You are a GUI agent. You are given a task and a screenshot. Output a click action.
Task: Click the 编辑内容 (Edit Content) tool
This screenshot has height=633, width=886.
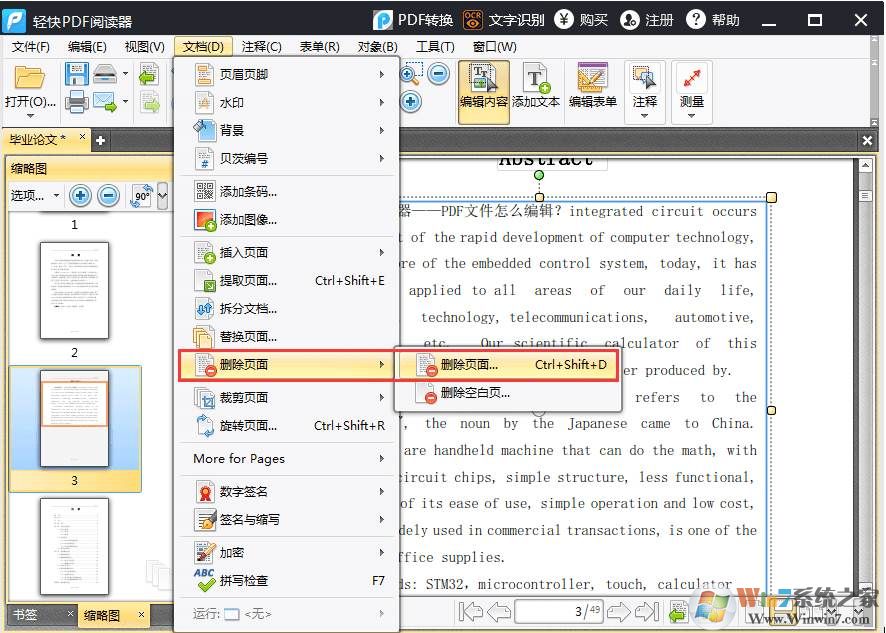(x=484, y=87)
